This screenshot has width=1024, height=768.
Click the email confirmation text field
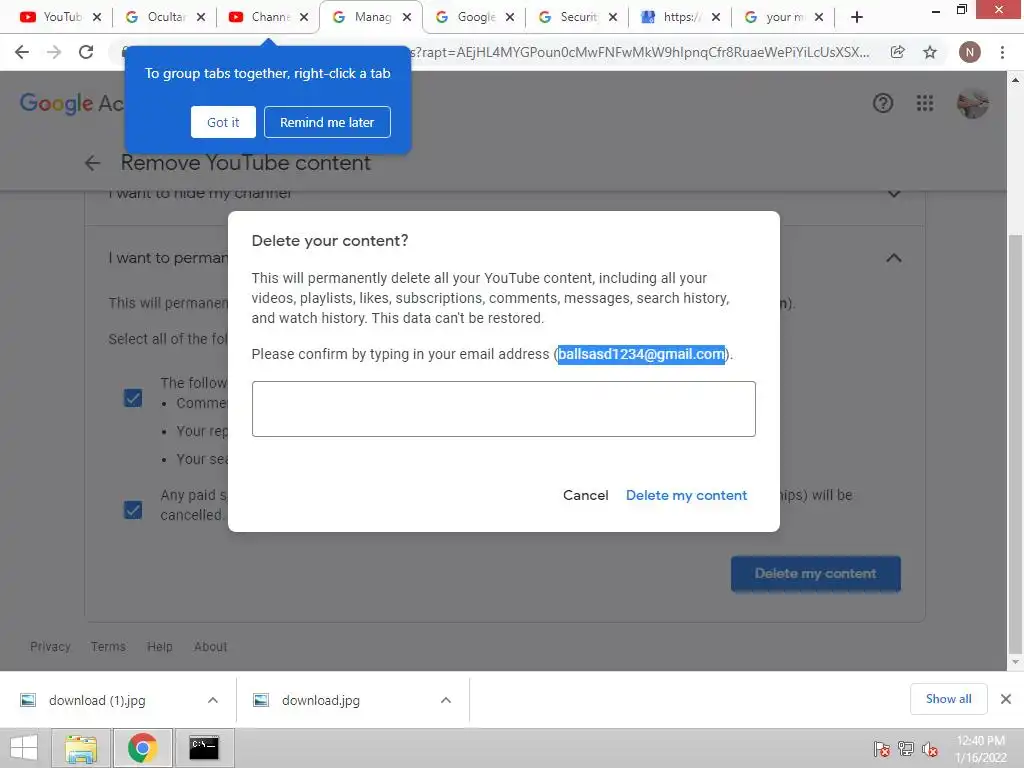pyautogui.click(x=504, y=409)
